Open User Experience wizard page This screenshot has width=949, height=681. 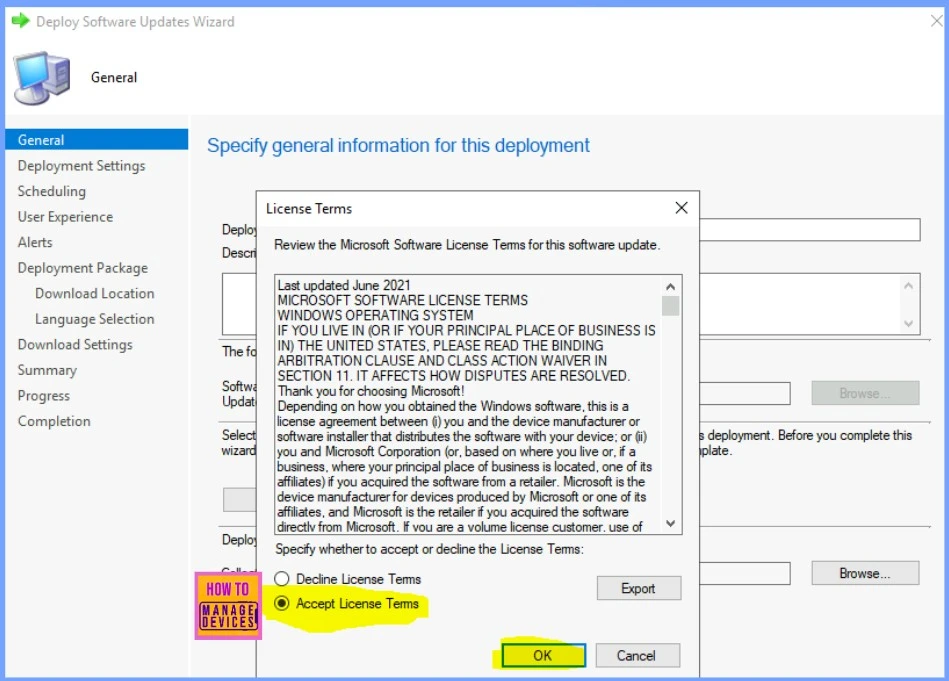coord(65,217)
